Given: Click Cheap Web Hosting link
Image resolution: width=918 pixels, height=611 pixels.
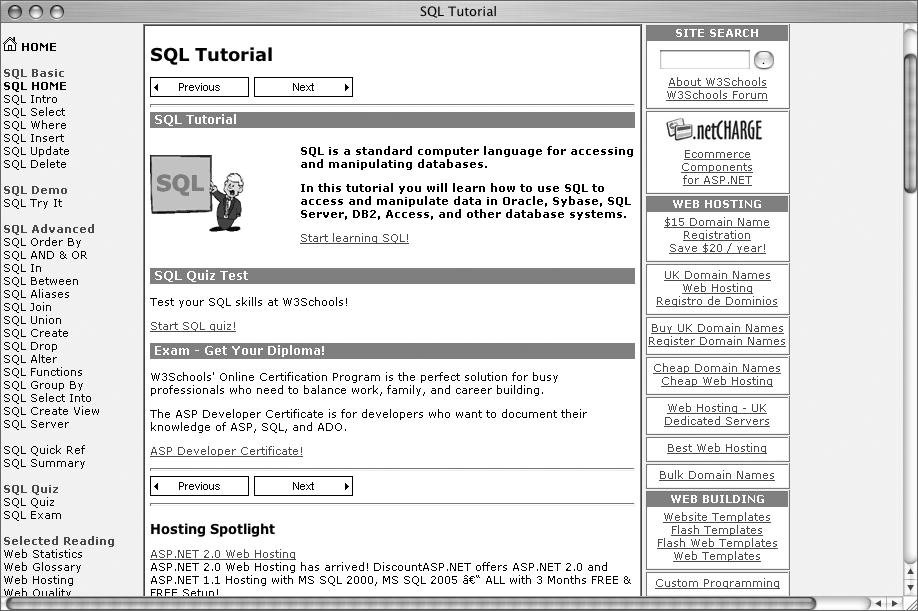Looking at the screenshot, I should click(x=717, y=381).
